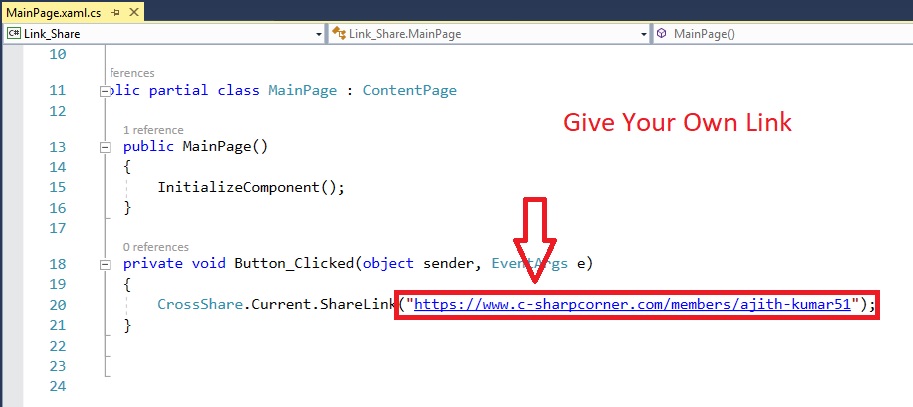913x407 pixels.
Task: Open the MainPage() member dropdown
Action: [783, 34]
